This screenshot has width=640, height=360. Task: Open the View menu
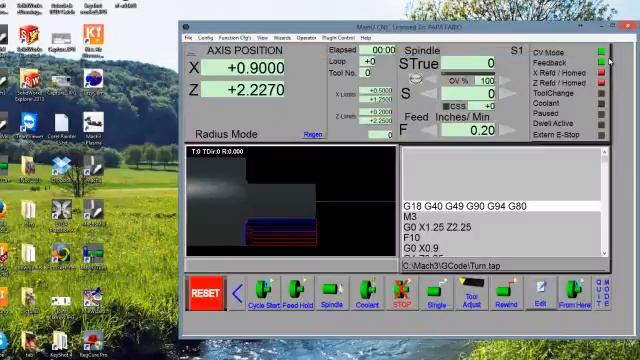[x=262, y=38]
